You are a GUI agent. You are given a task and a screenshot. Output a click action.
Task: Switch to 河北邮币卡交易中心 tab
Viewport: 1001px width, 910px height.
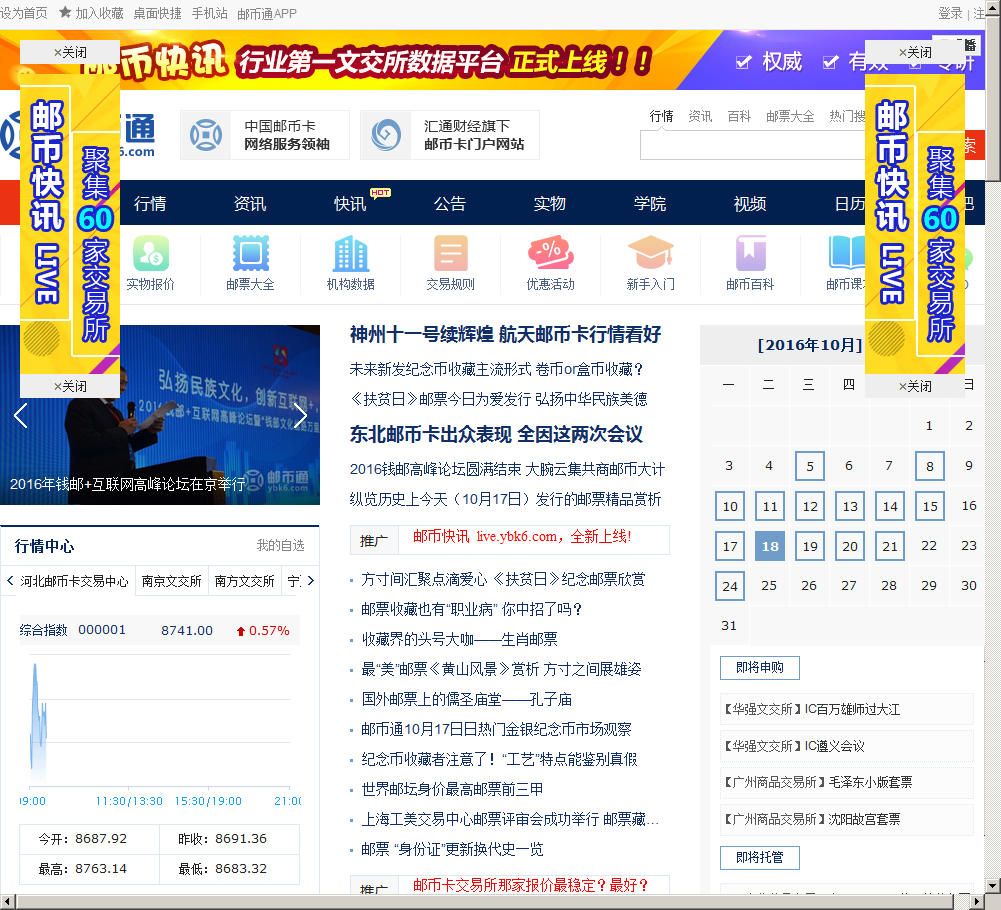[74, 581]
